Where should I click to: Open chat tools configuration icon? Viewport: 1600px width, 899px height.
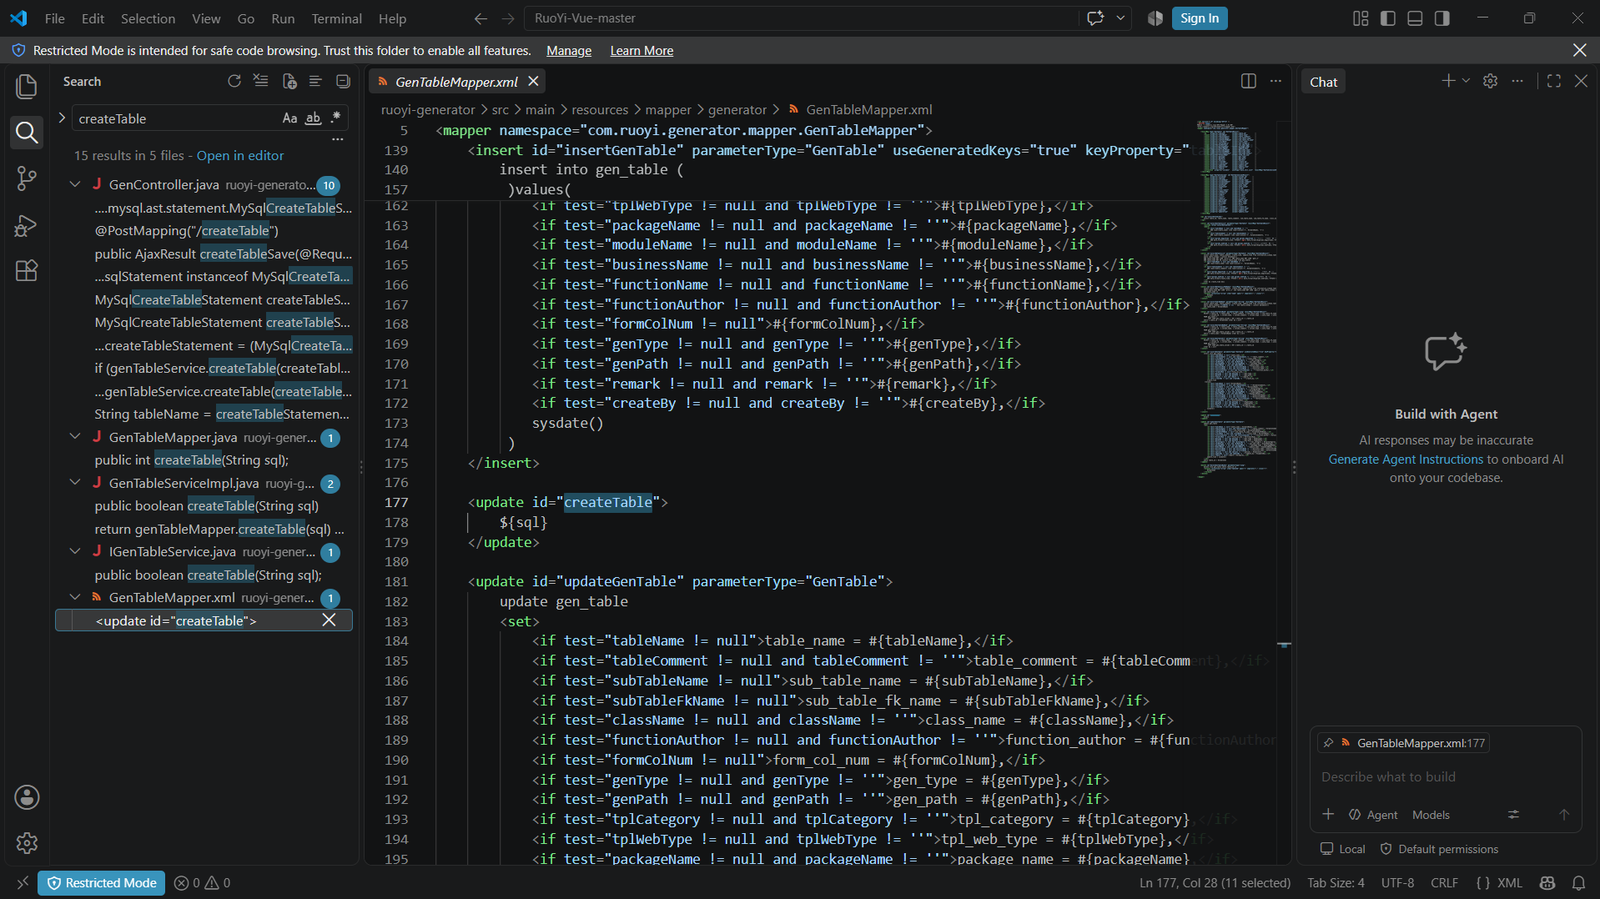coord(1513,814)
